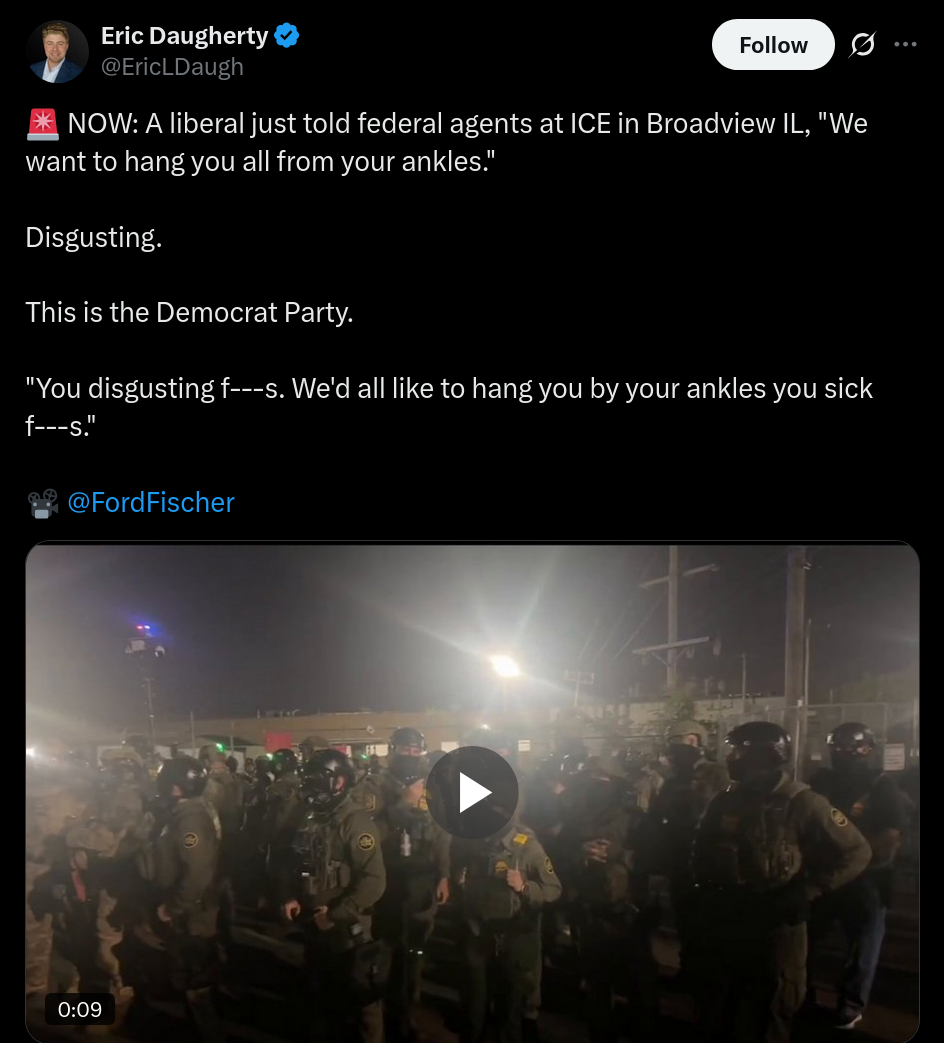Open Eric Daugherty's profile picture
This screenshot has width=944, height=1043.
pos(57,51)
